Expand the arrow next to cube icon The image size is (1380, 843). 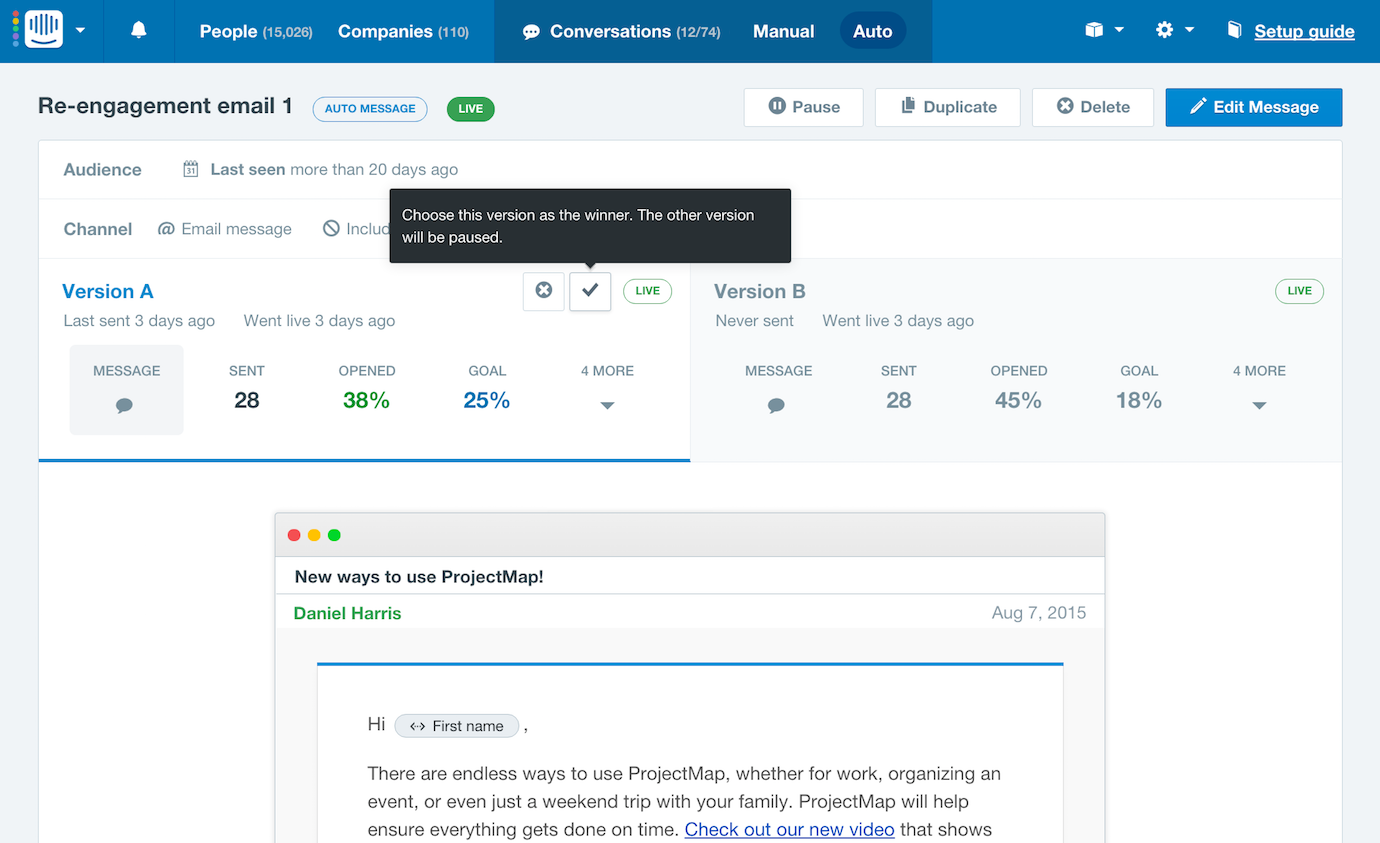pos(1119,30)
